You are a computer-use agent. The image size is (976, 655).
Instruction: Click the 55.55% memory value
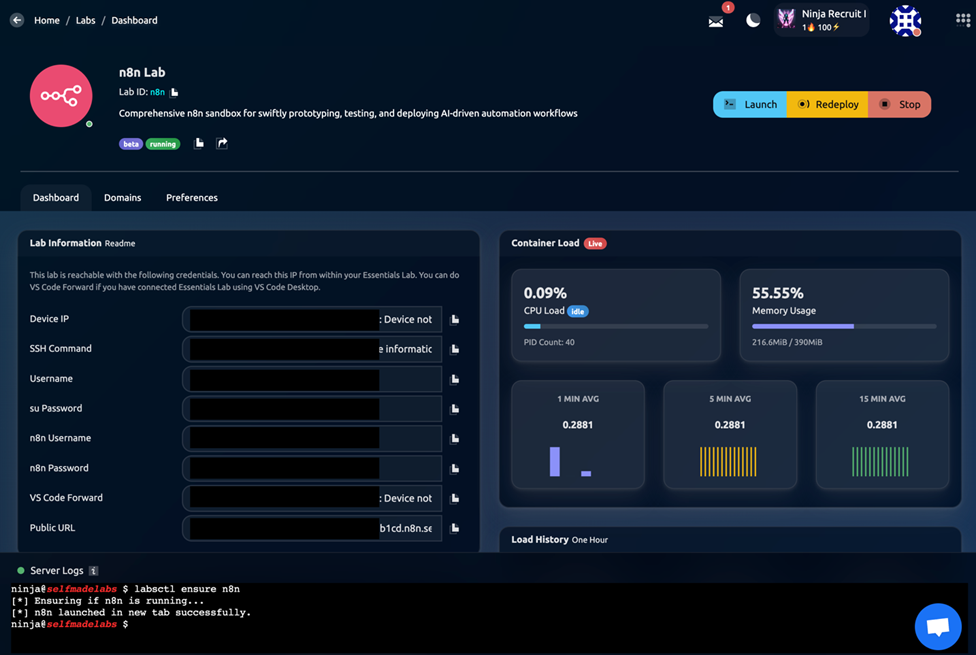click(x=777, y=293)
